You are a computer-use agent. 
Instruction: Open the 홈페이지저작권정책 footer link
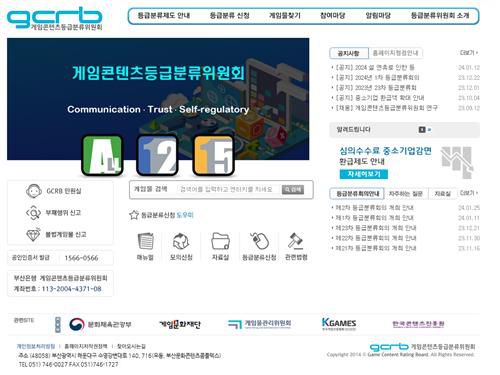click(x=86, y=346)
